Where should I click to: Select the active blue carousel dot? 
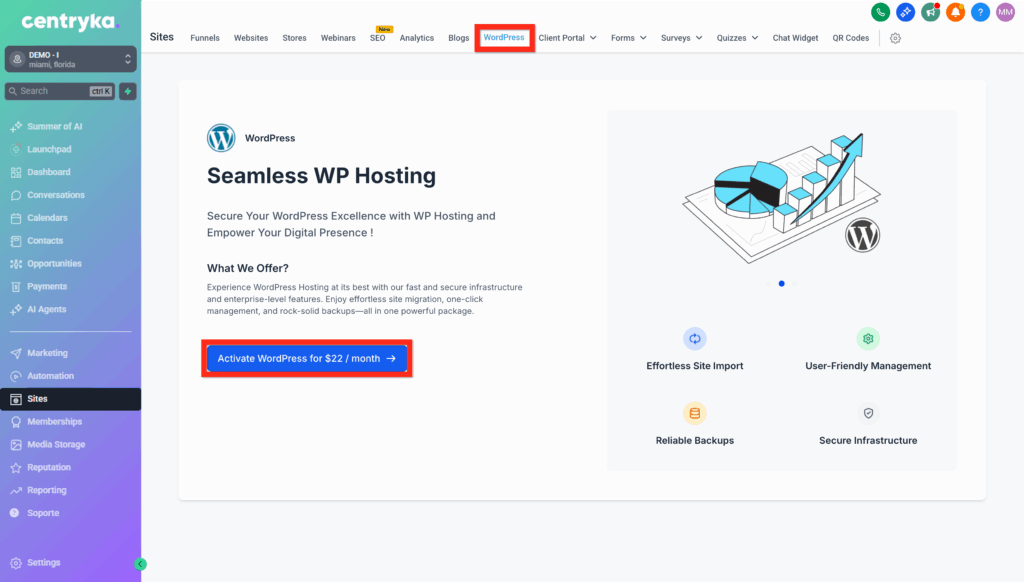(782, 283)
